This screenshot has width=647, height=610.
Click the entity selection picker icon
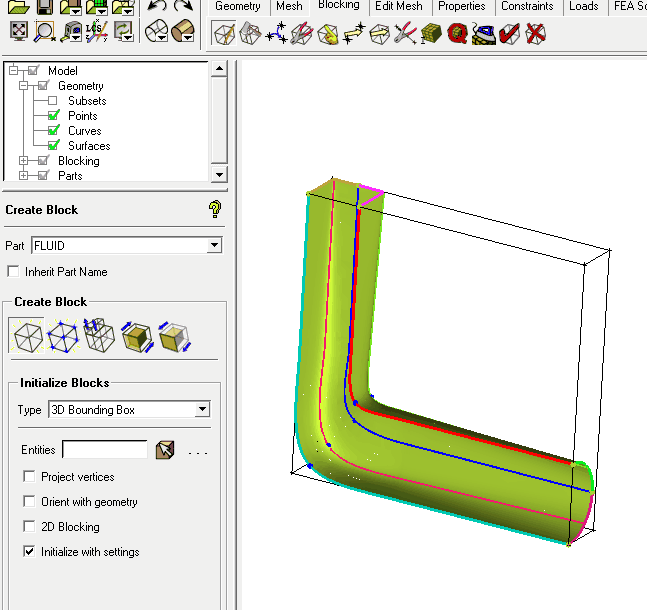click(166, 450)
